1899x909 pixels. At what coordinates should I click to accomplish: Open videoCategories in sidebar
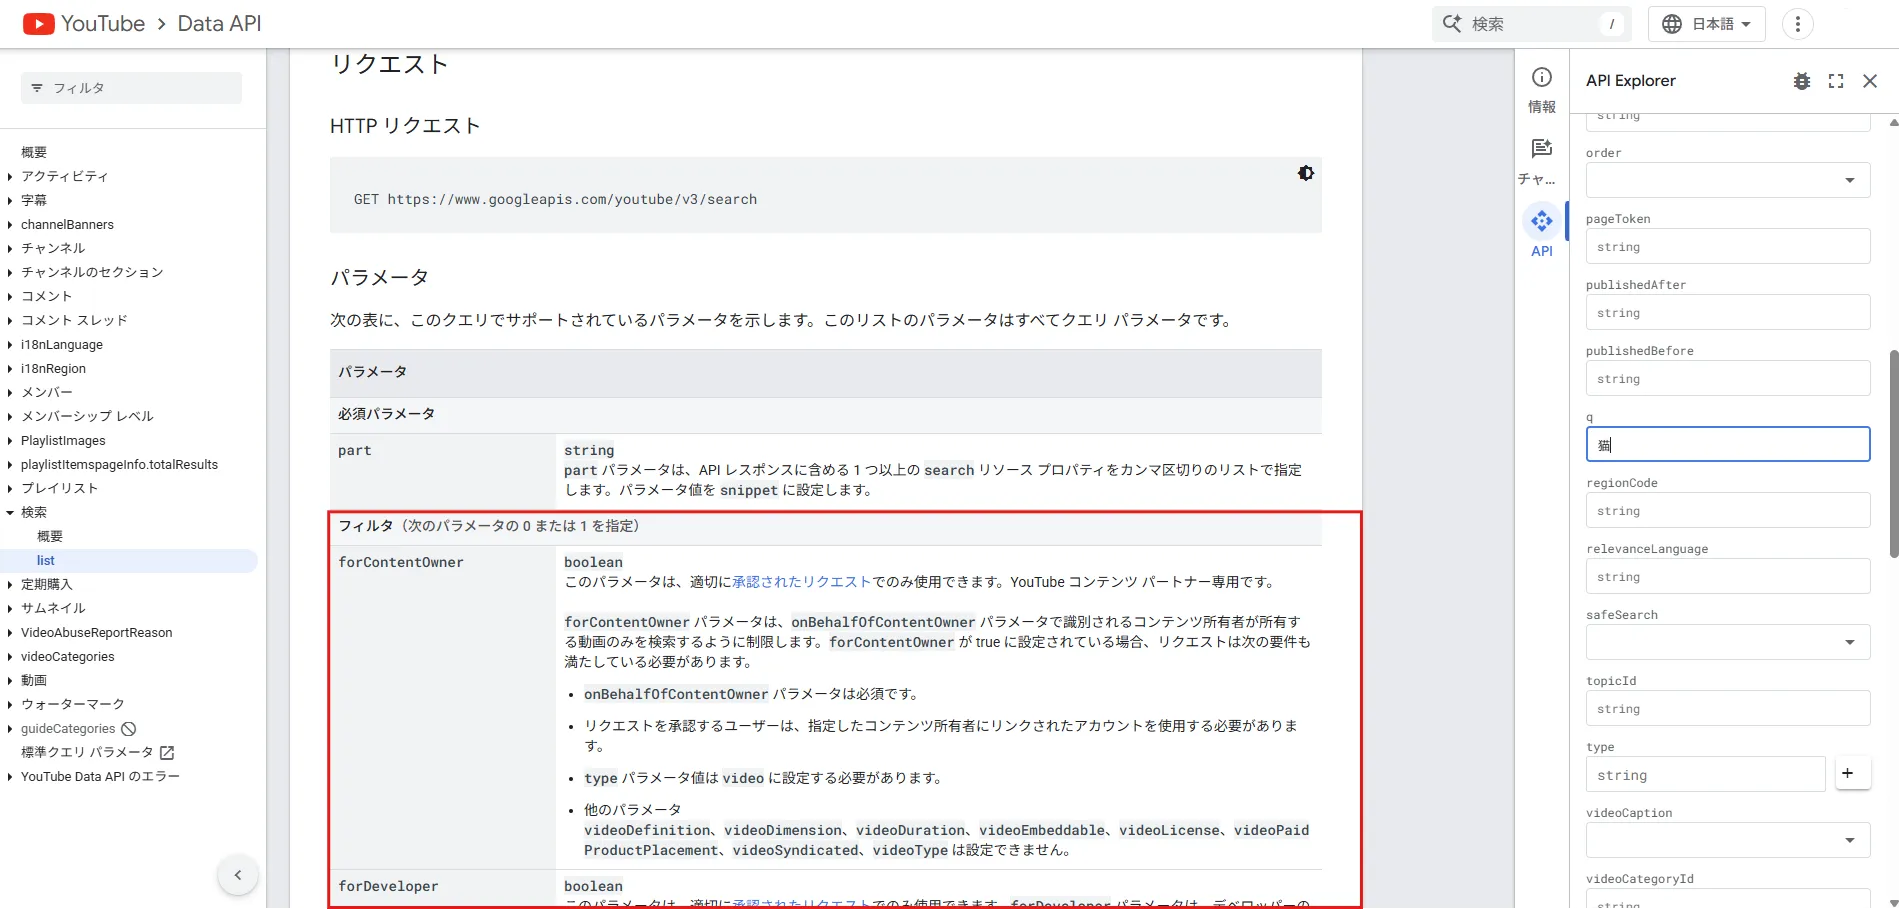tap(68, 656)
